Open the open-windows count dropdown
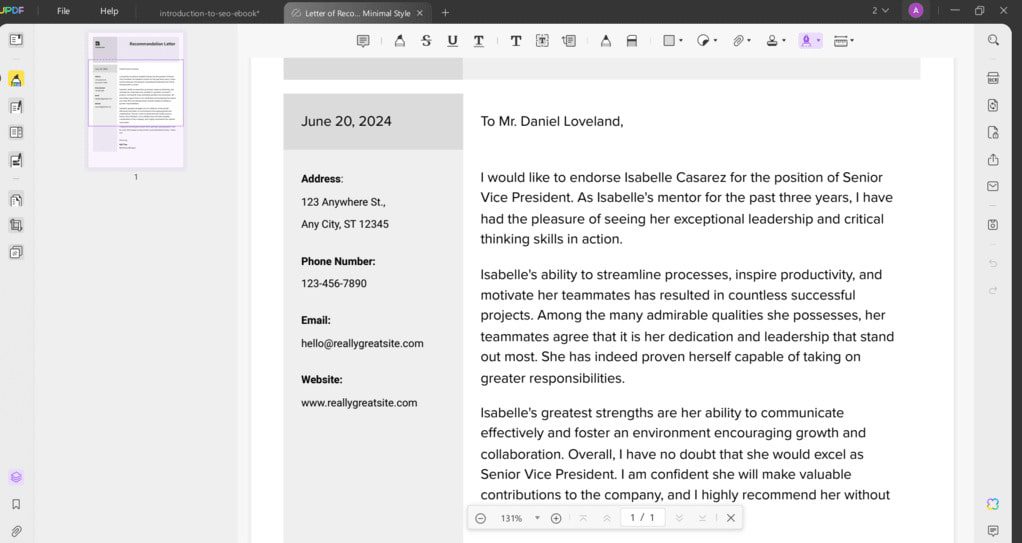This screenshot has width=1022, height=543. tap(880, 11)
